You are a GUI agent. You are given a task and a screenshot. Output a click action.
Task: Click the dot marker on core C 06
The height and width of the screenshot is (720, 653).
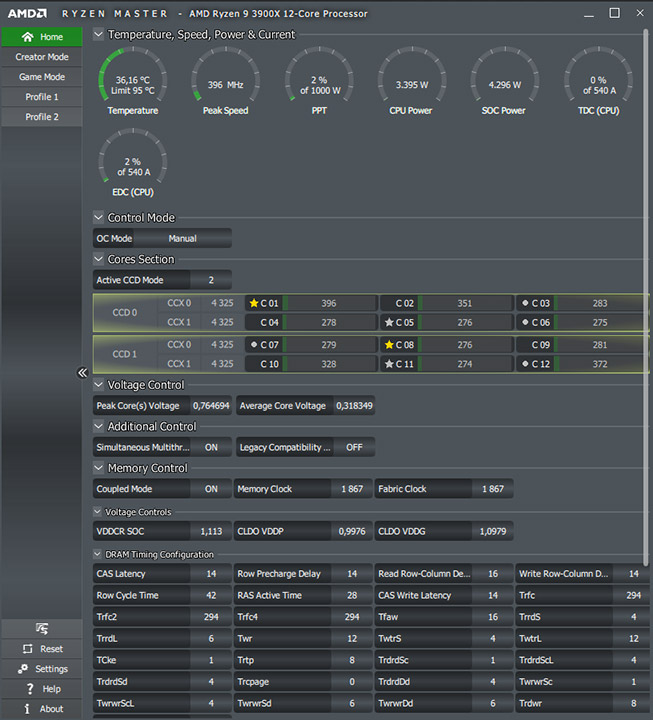pyautogui.click(x=525, y=322)
